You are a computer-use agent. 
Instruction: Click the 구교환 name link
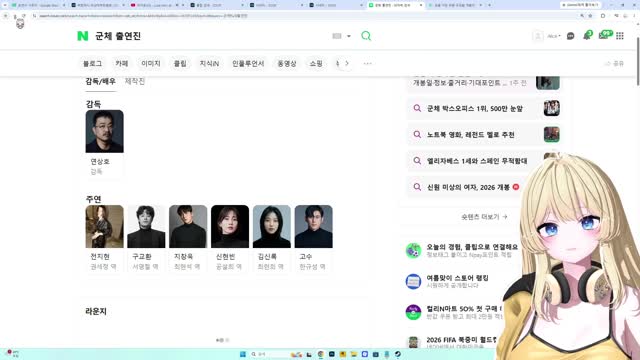142,257
